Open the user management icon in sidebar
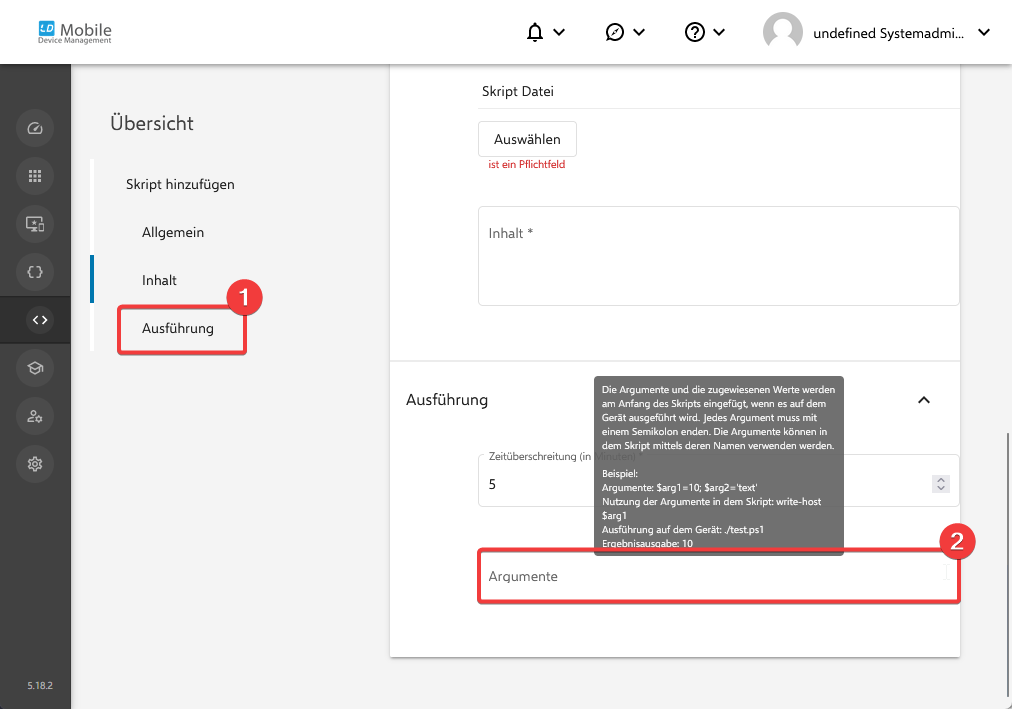The image size is (1012, 709). (x=35, y=416)
